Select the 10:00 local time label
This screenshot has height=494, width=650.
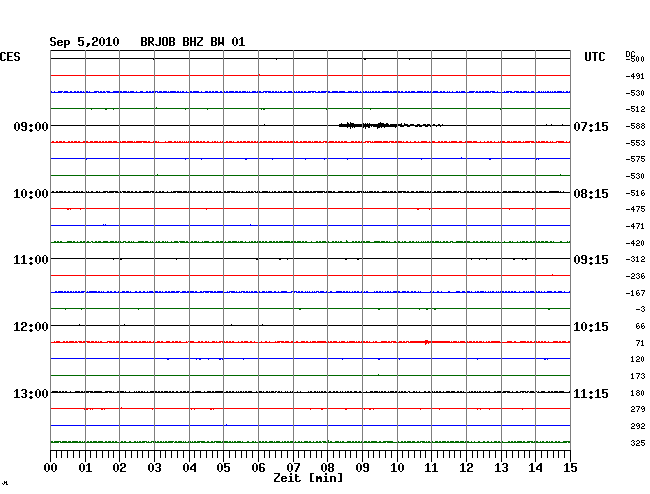31,194
